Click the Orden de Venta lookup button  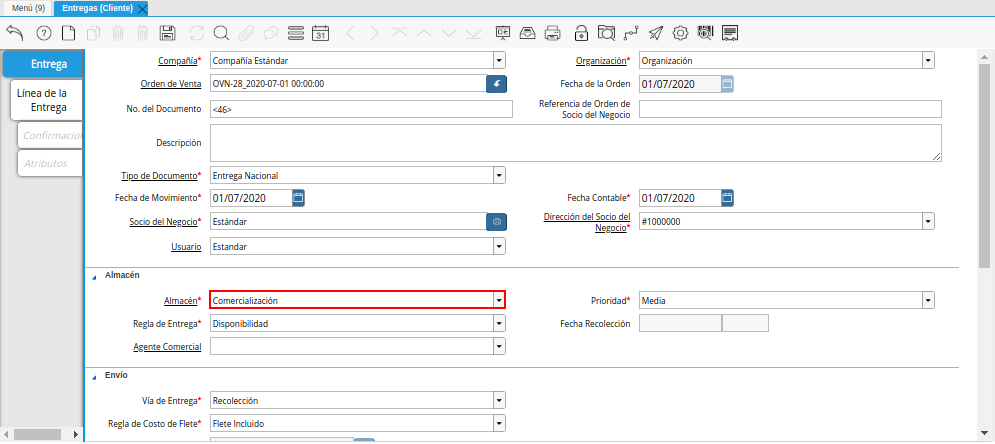pyautogui.click(x=497, y=84)
